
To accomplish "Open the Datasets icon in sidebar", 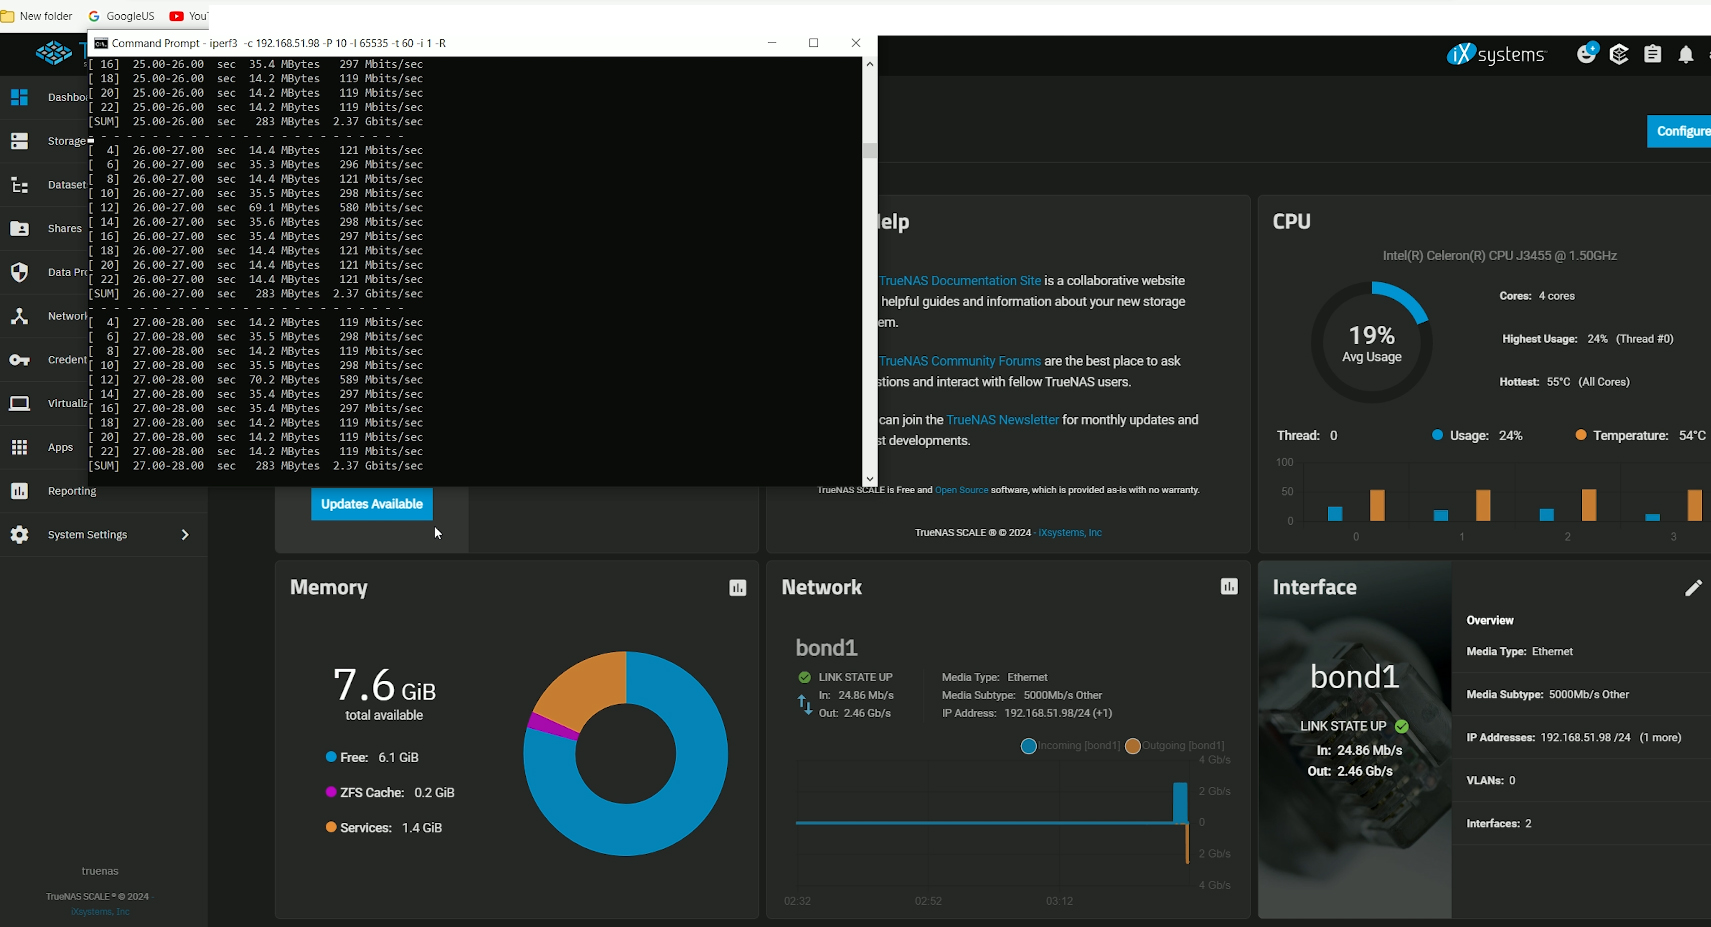I will pos(19,185).
